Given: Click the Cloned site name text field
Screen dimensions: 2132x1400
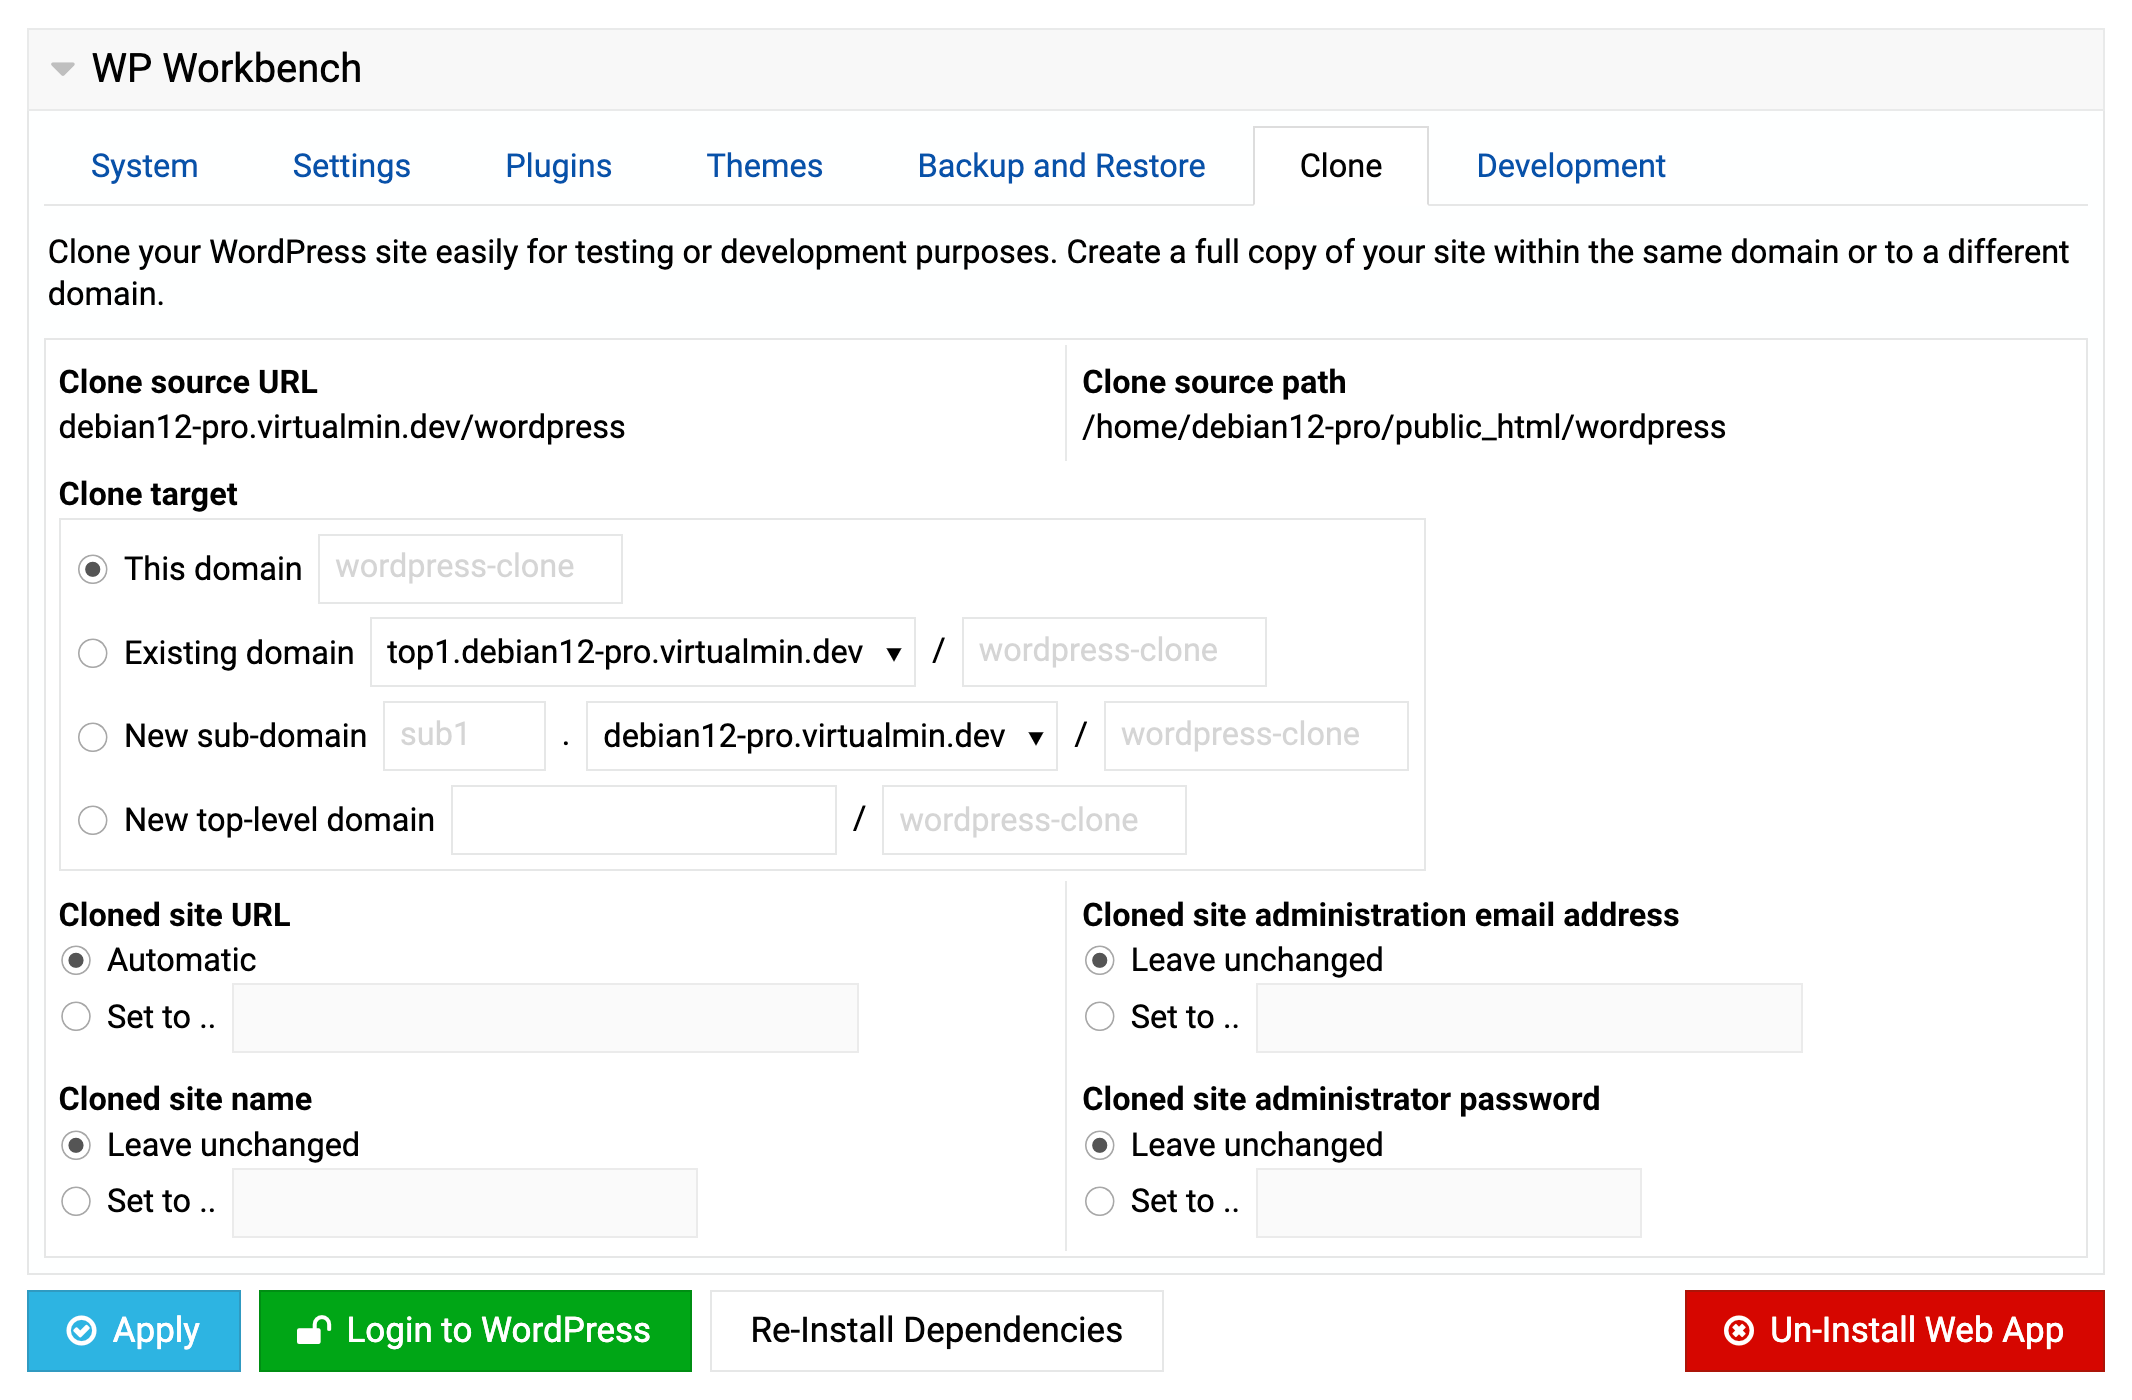Looking at the screenshot, I should point(465,1203).
